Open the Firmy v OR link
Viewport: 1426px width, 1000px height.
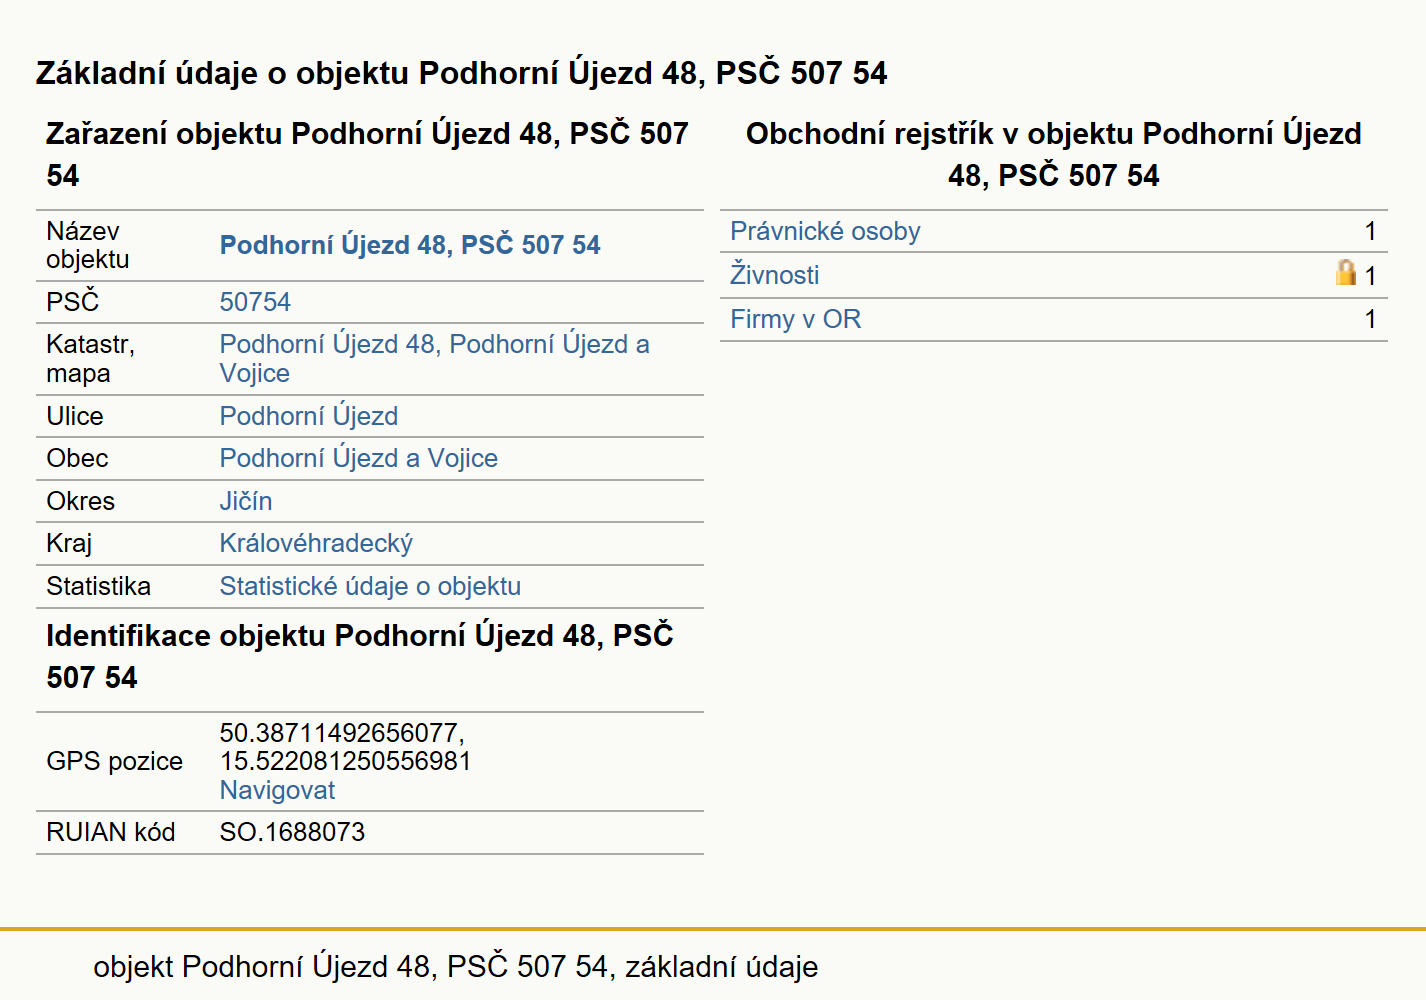(x=796, y=319)
